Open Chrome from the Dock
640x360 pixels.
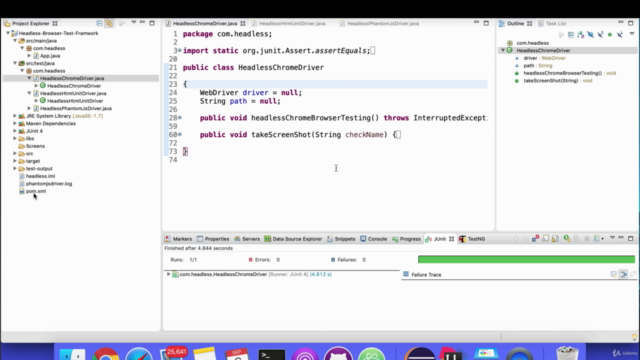(x=105, y=353)
